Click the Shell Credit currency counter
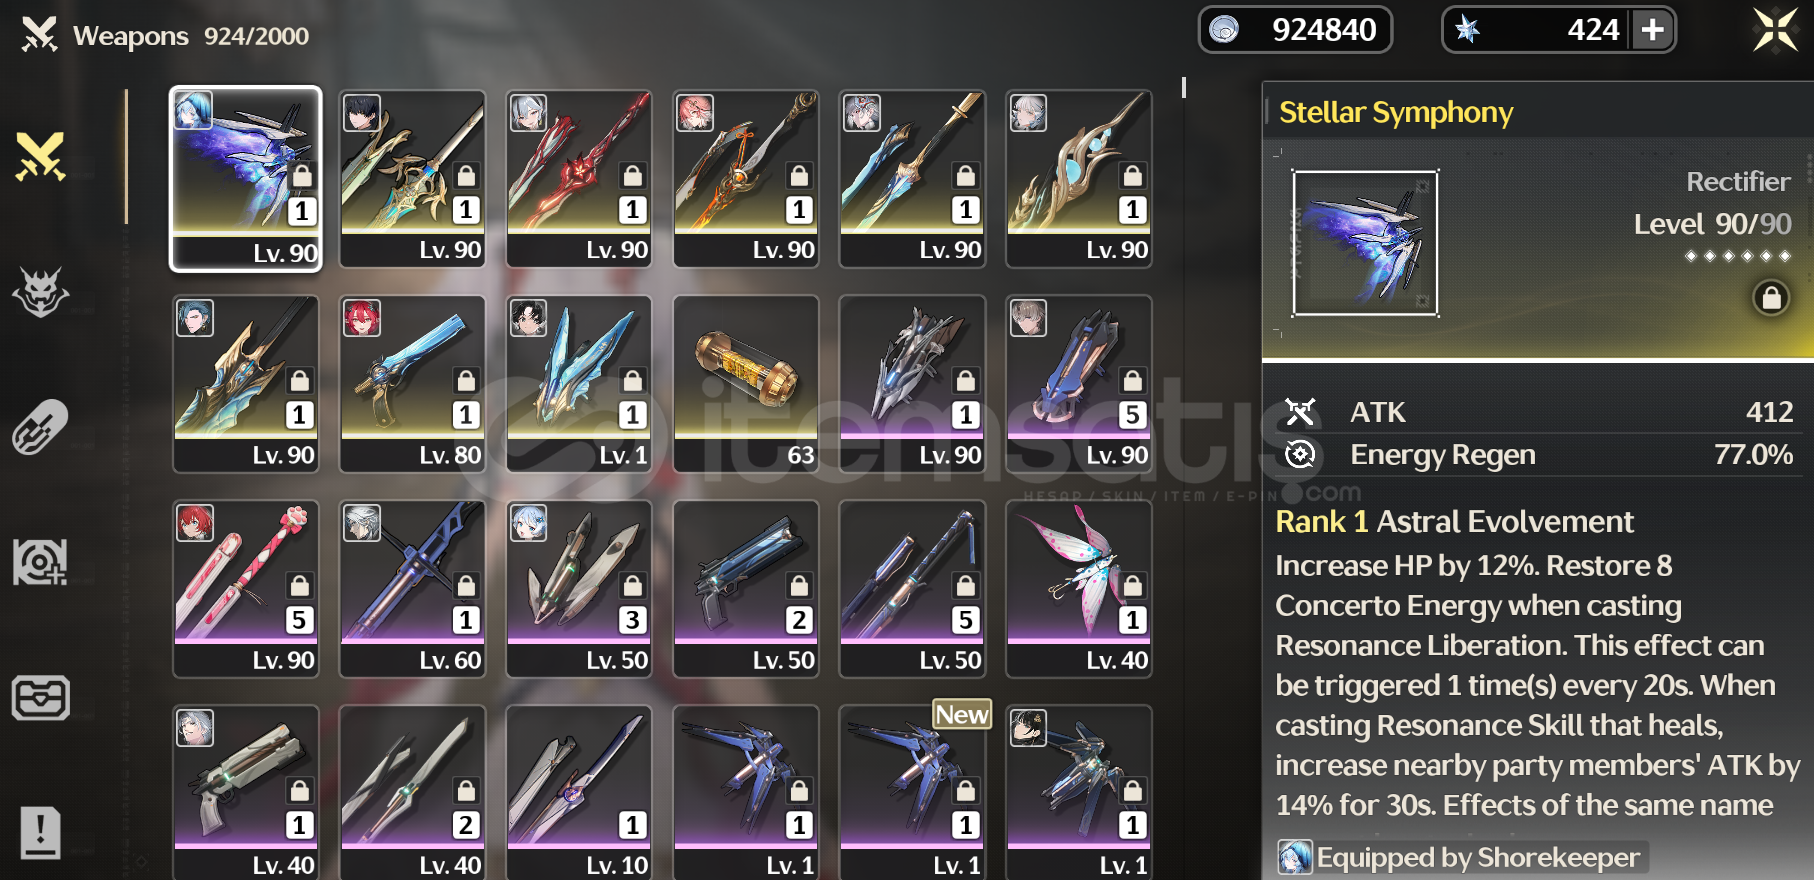1814x880 pixels. tap(1295, 30)
